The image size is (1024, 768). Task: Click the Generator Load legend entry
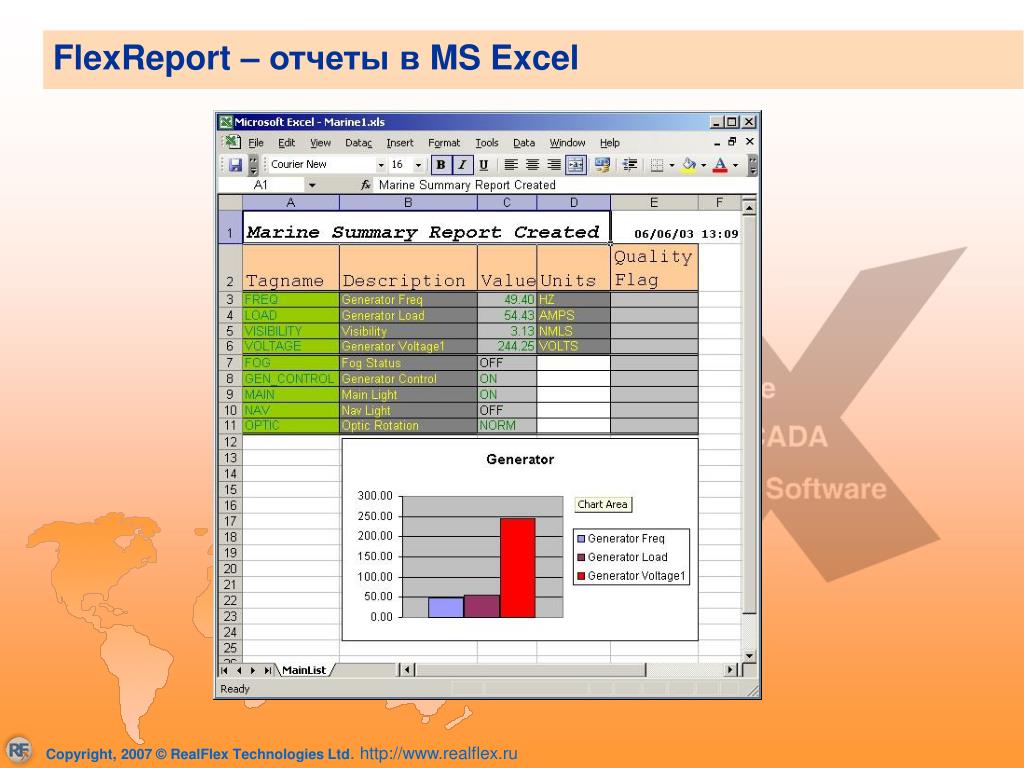pyautogui.click(x=622, y=557)
